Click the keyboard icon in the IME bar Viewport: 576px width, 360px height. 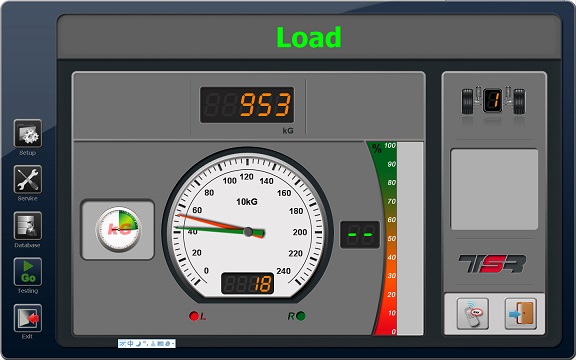point(160,344)
